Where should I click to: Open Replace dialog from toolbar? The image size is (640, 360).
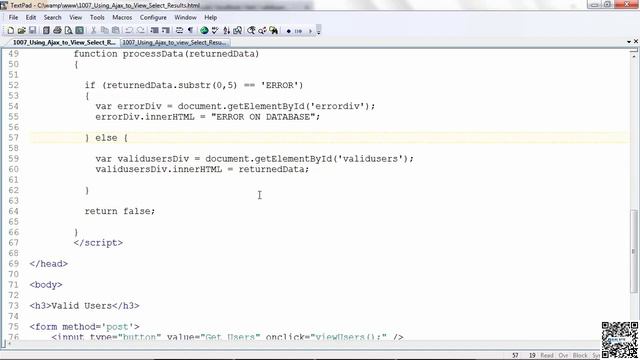tap(262, 31)
